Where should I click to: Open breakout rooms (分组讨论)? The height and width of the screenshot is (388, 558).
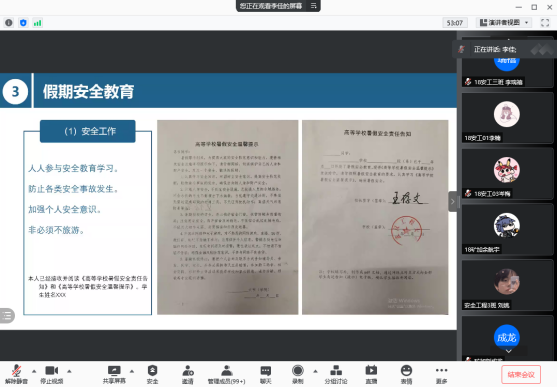(x=336, y=374)
